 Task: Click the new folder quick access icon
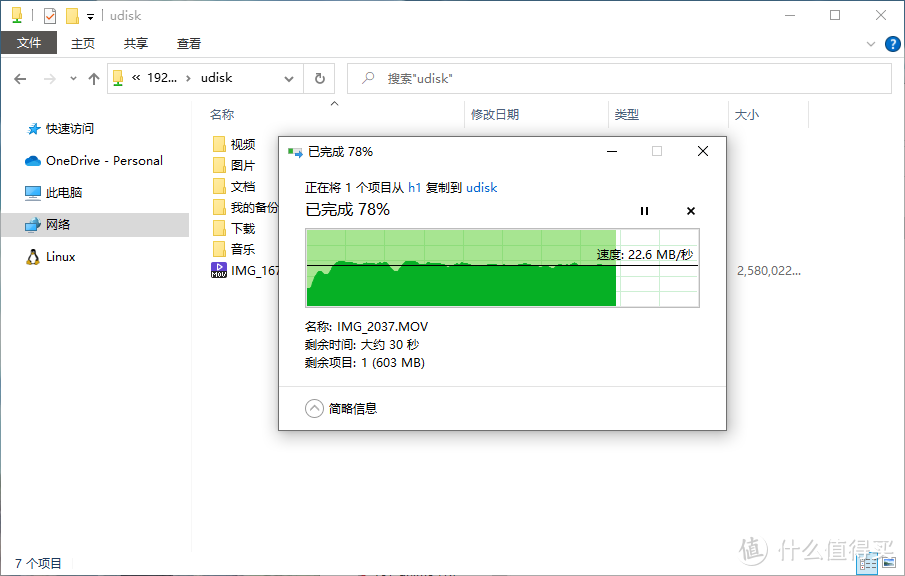coord(72,16)
